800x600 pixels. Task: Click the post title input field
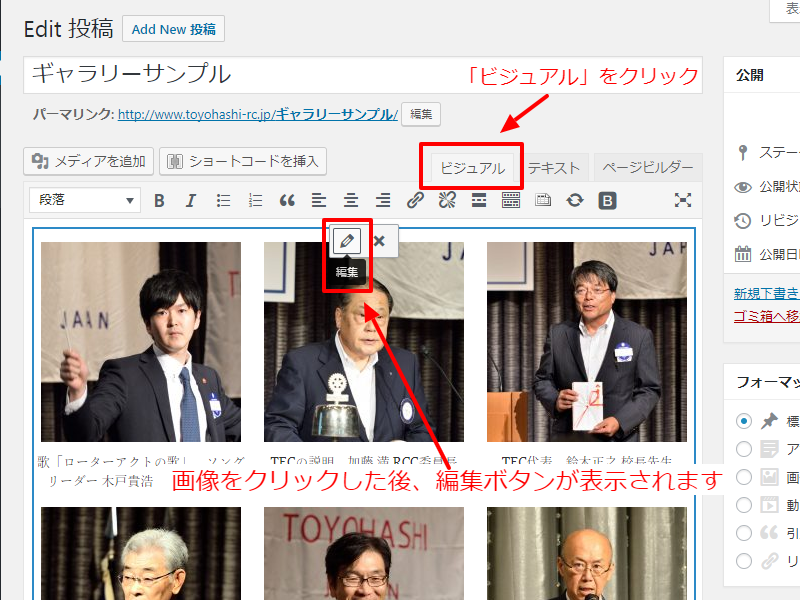pos(362,75)
